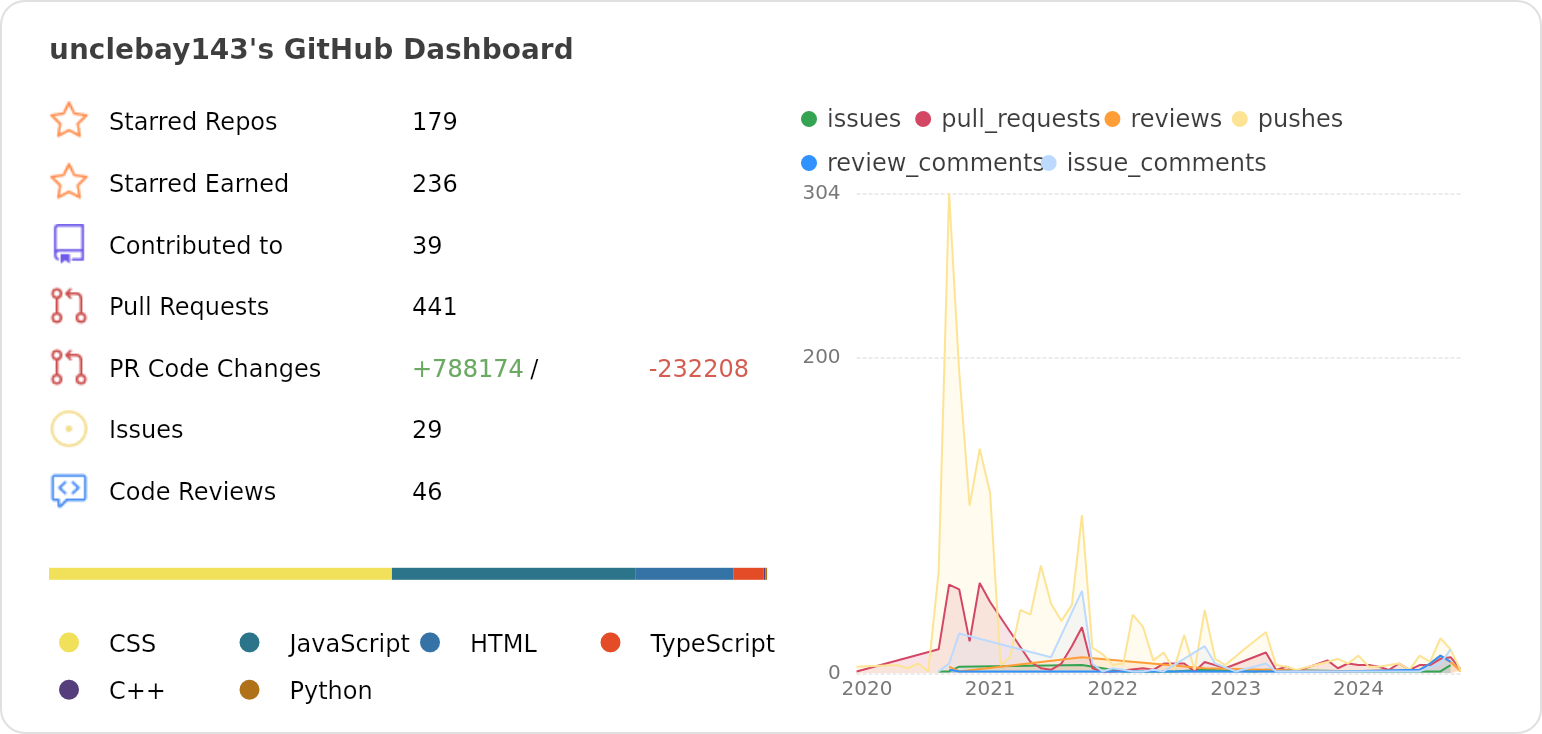Click the Pull Requests value 441
The height and width of the screenshot is (734, 1542).
click(435, 307)
